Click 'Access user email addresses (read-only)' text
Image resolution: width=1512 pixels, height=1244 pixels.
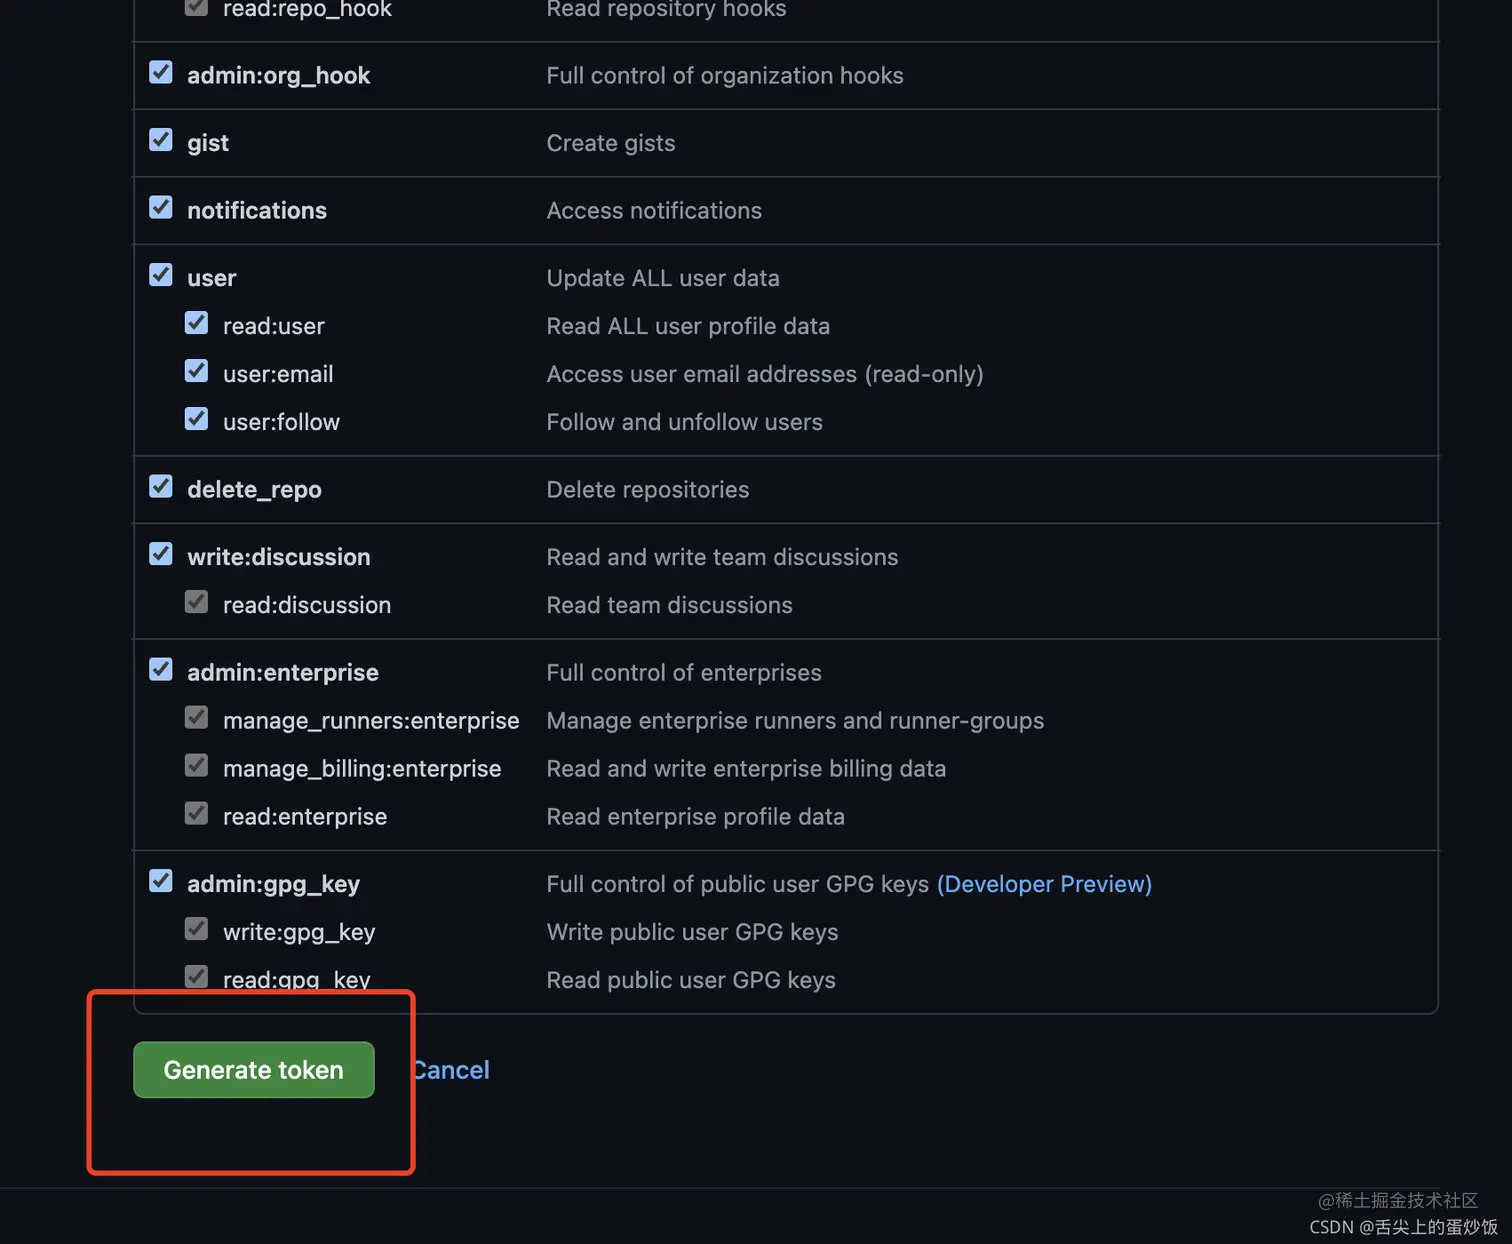click(x=765, y=374)
